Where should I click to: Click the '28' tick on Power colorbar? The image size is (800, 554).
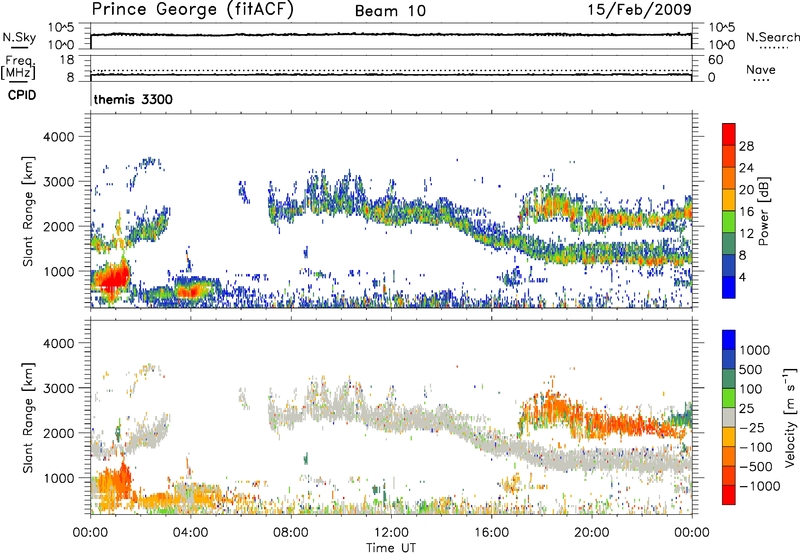coord(746,146)
